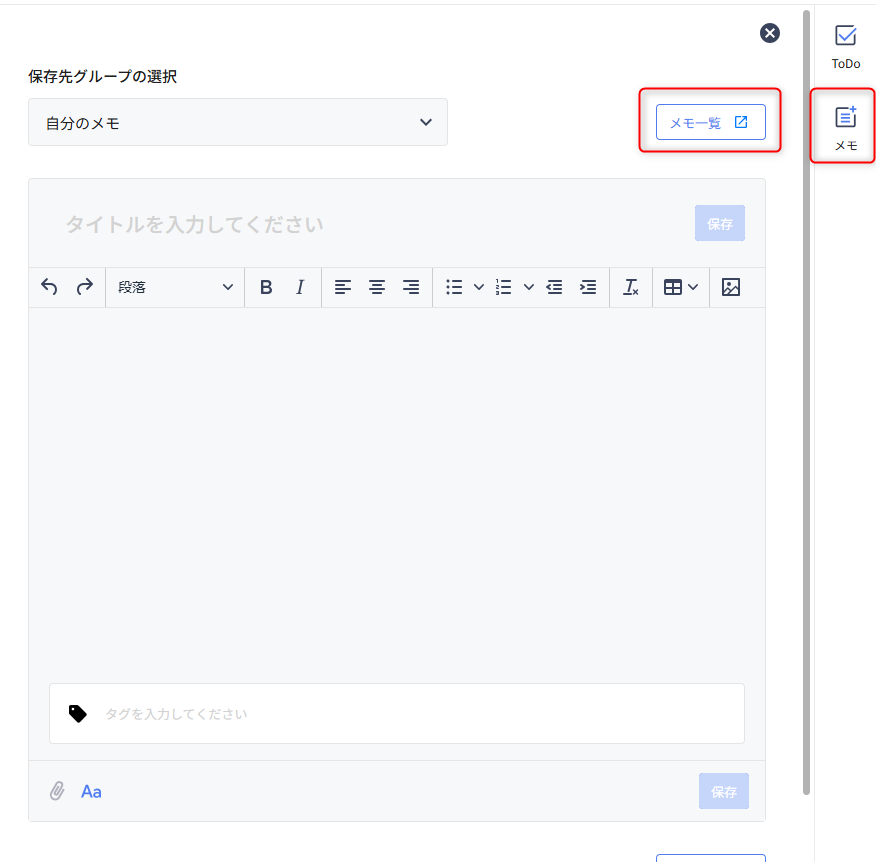Insert a bulleted list
876x862 pixels.
pyautogui.click(x=454, y=287)
